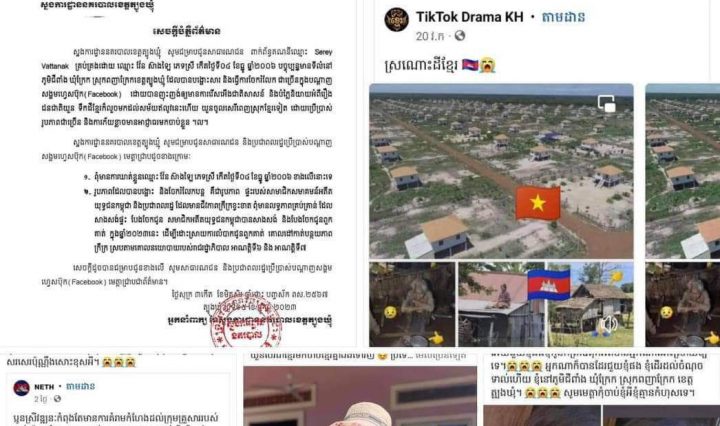Screen dimensions: 720x426
Task: Click the globe public-visibility icon under TikTok Drama KH
Action: tap(459, 36)
